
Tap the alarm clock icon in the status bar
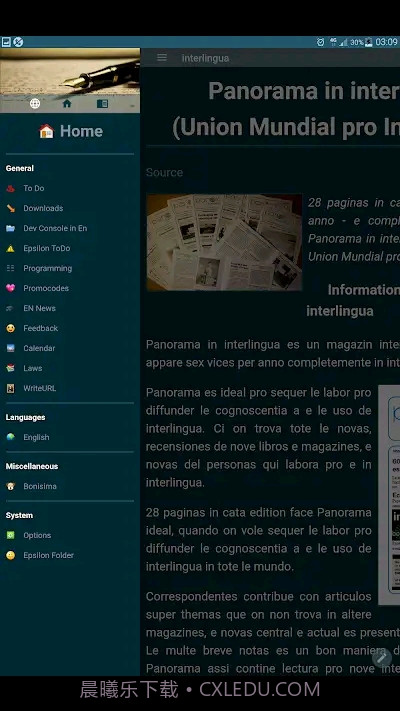pos(321,42)
